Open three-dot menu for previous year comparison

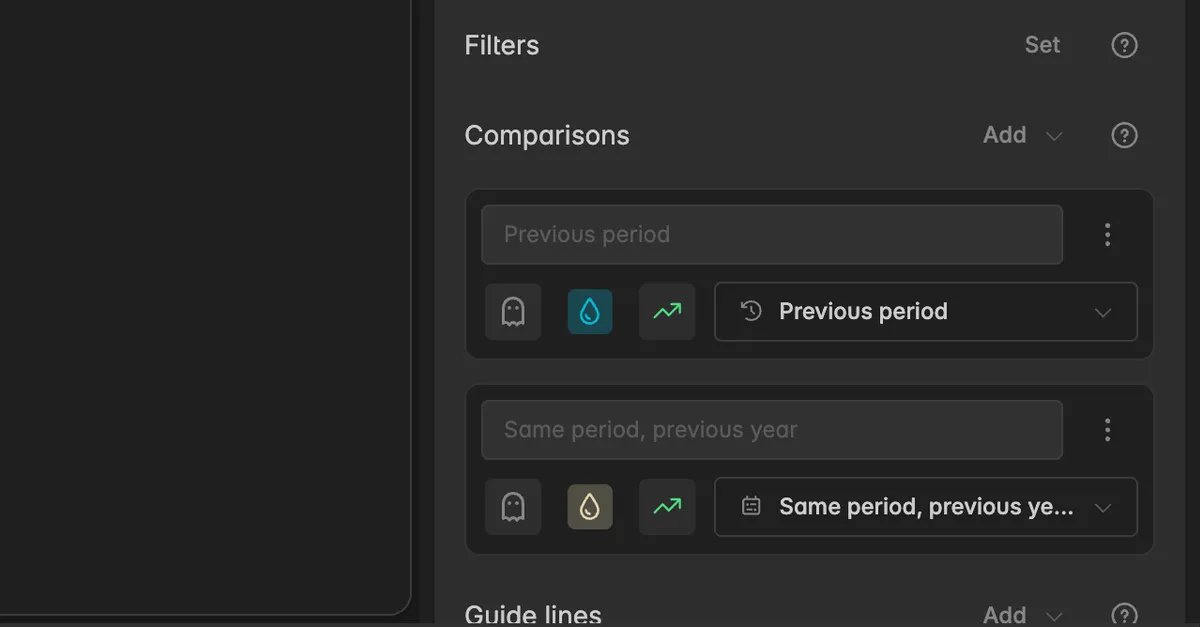[1107, 430]
